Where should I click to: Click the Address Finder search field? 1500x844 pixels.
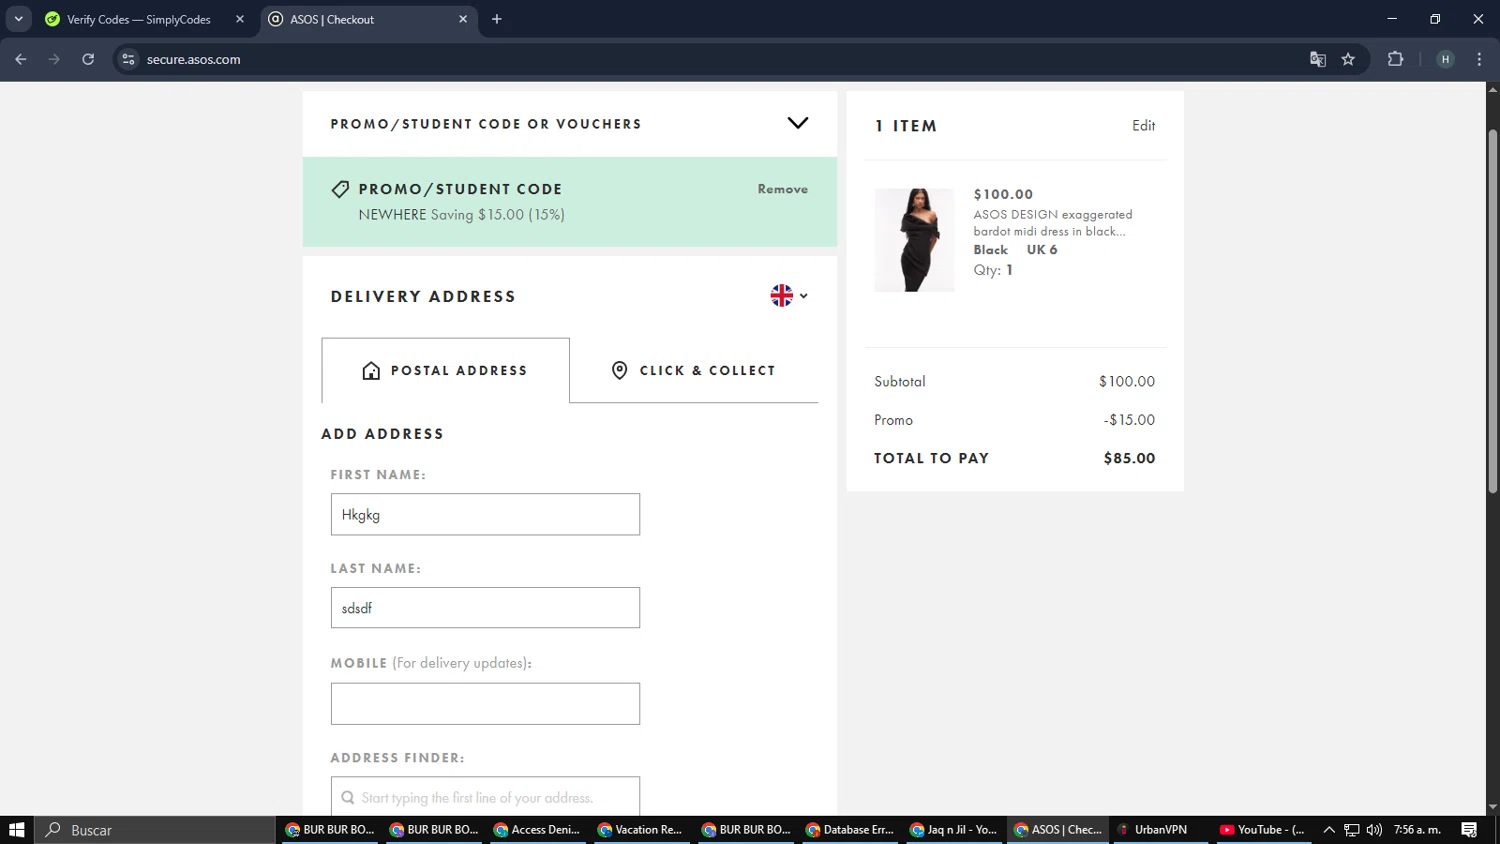click(x=485, y=797)
